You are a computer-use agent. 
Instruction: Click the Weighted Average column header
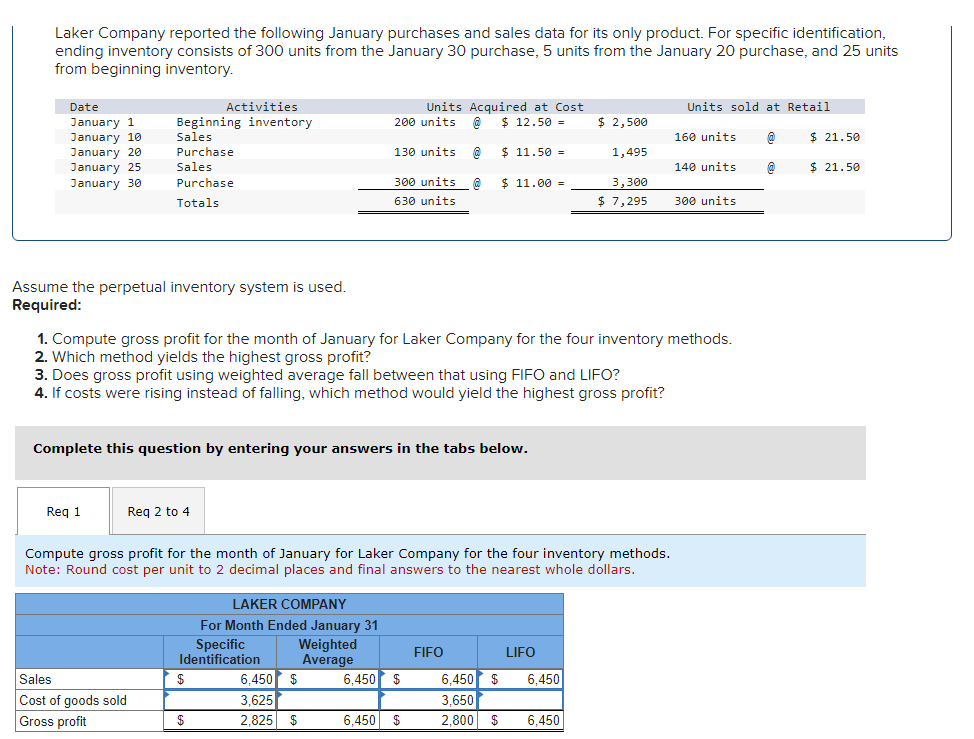(327, 652)
